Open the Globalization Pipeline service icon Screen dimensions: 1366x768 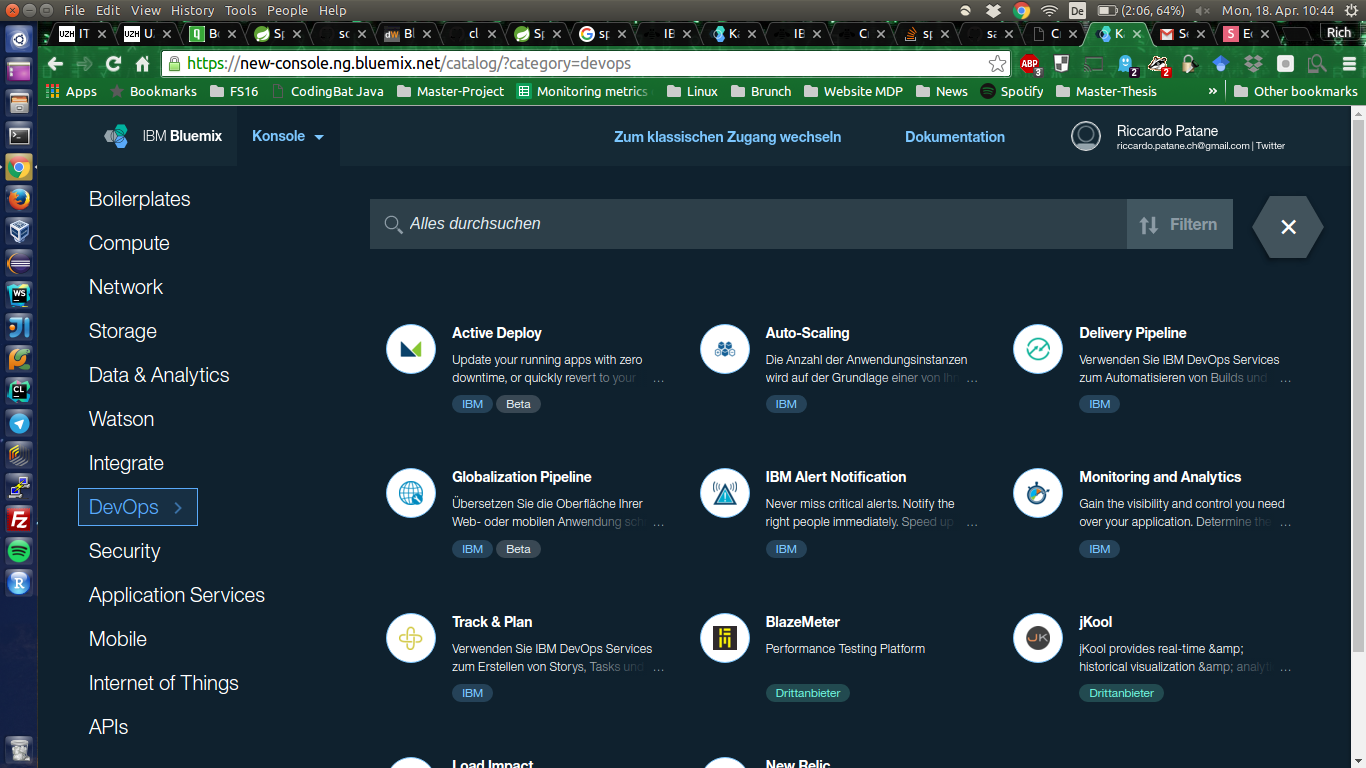[411, 493]
